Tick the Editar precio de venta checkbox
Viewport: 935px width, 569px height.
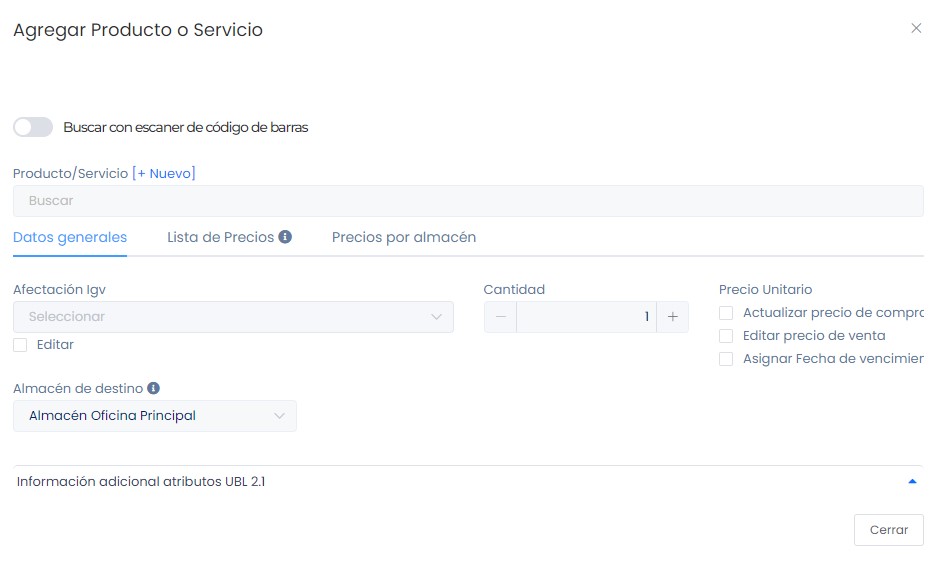pos(726,336)
